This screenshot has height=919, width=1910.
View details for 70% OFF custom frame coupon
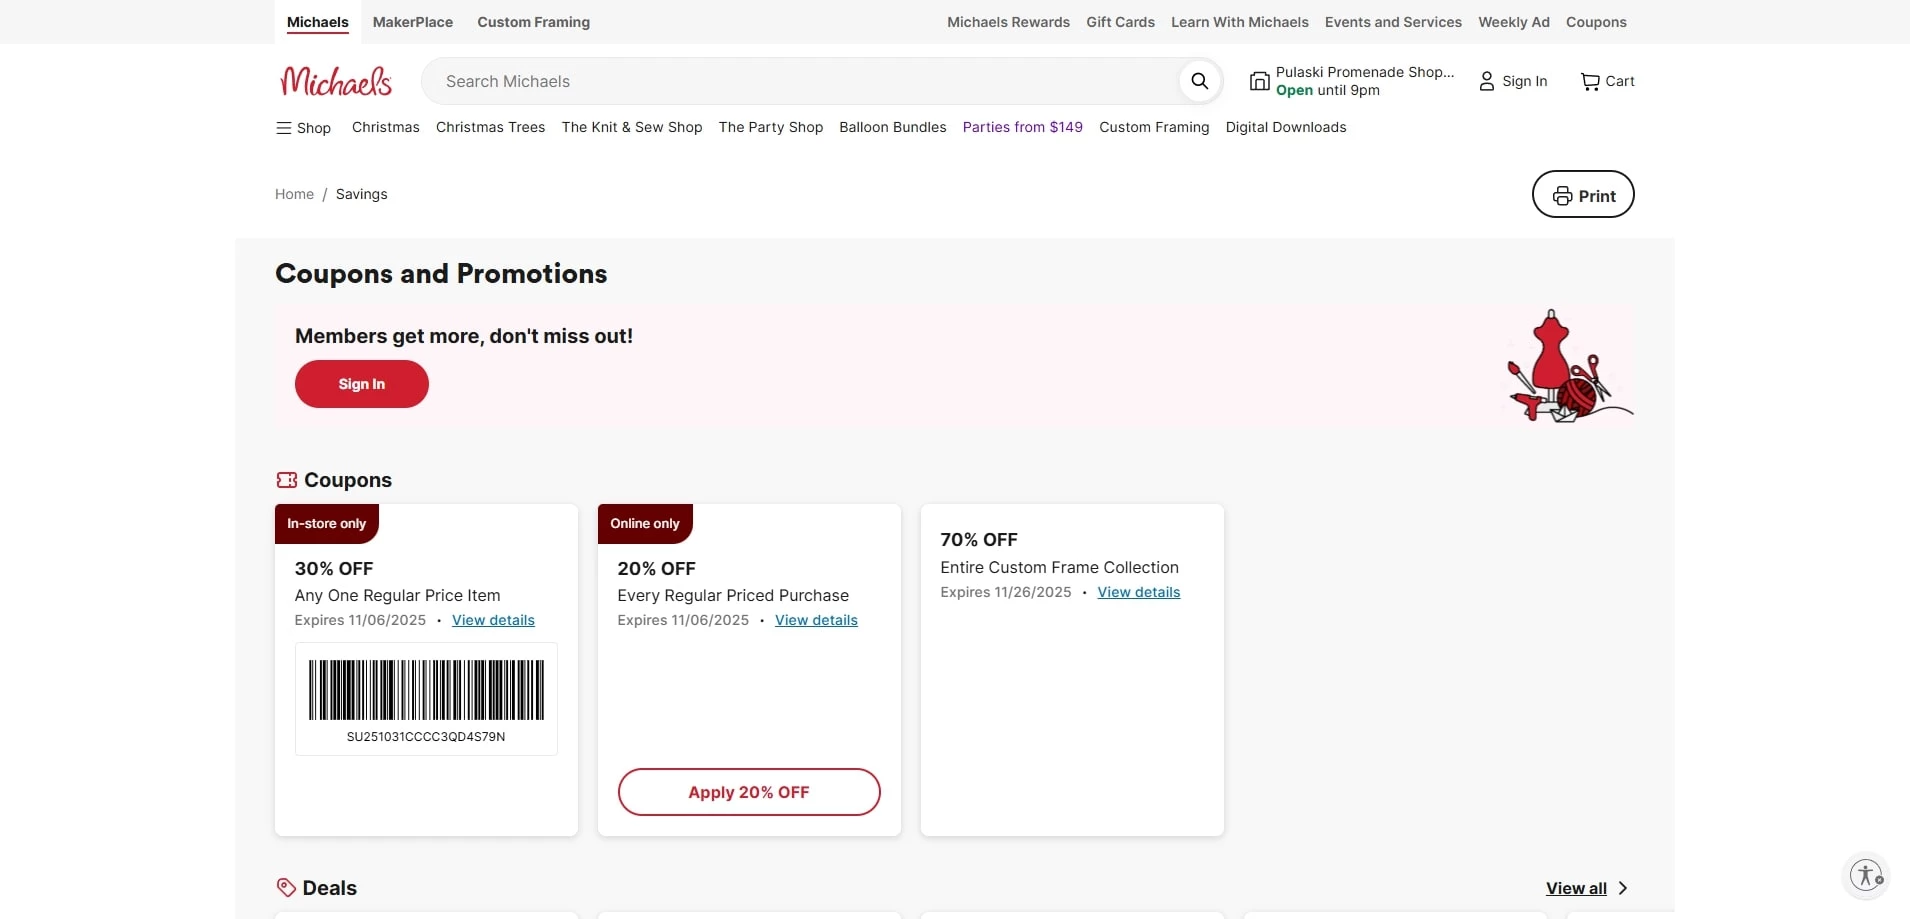point(1138,592)
